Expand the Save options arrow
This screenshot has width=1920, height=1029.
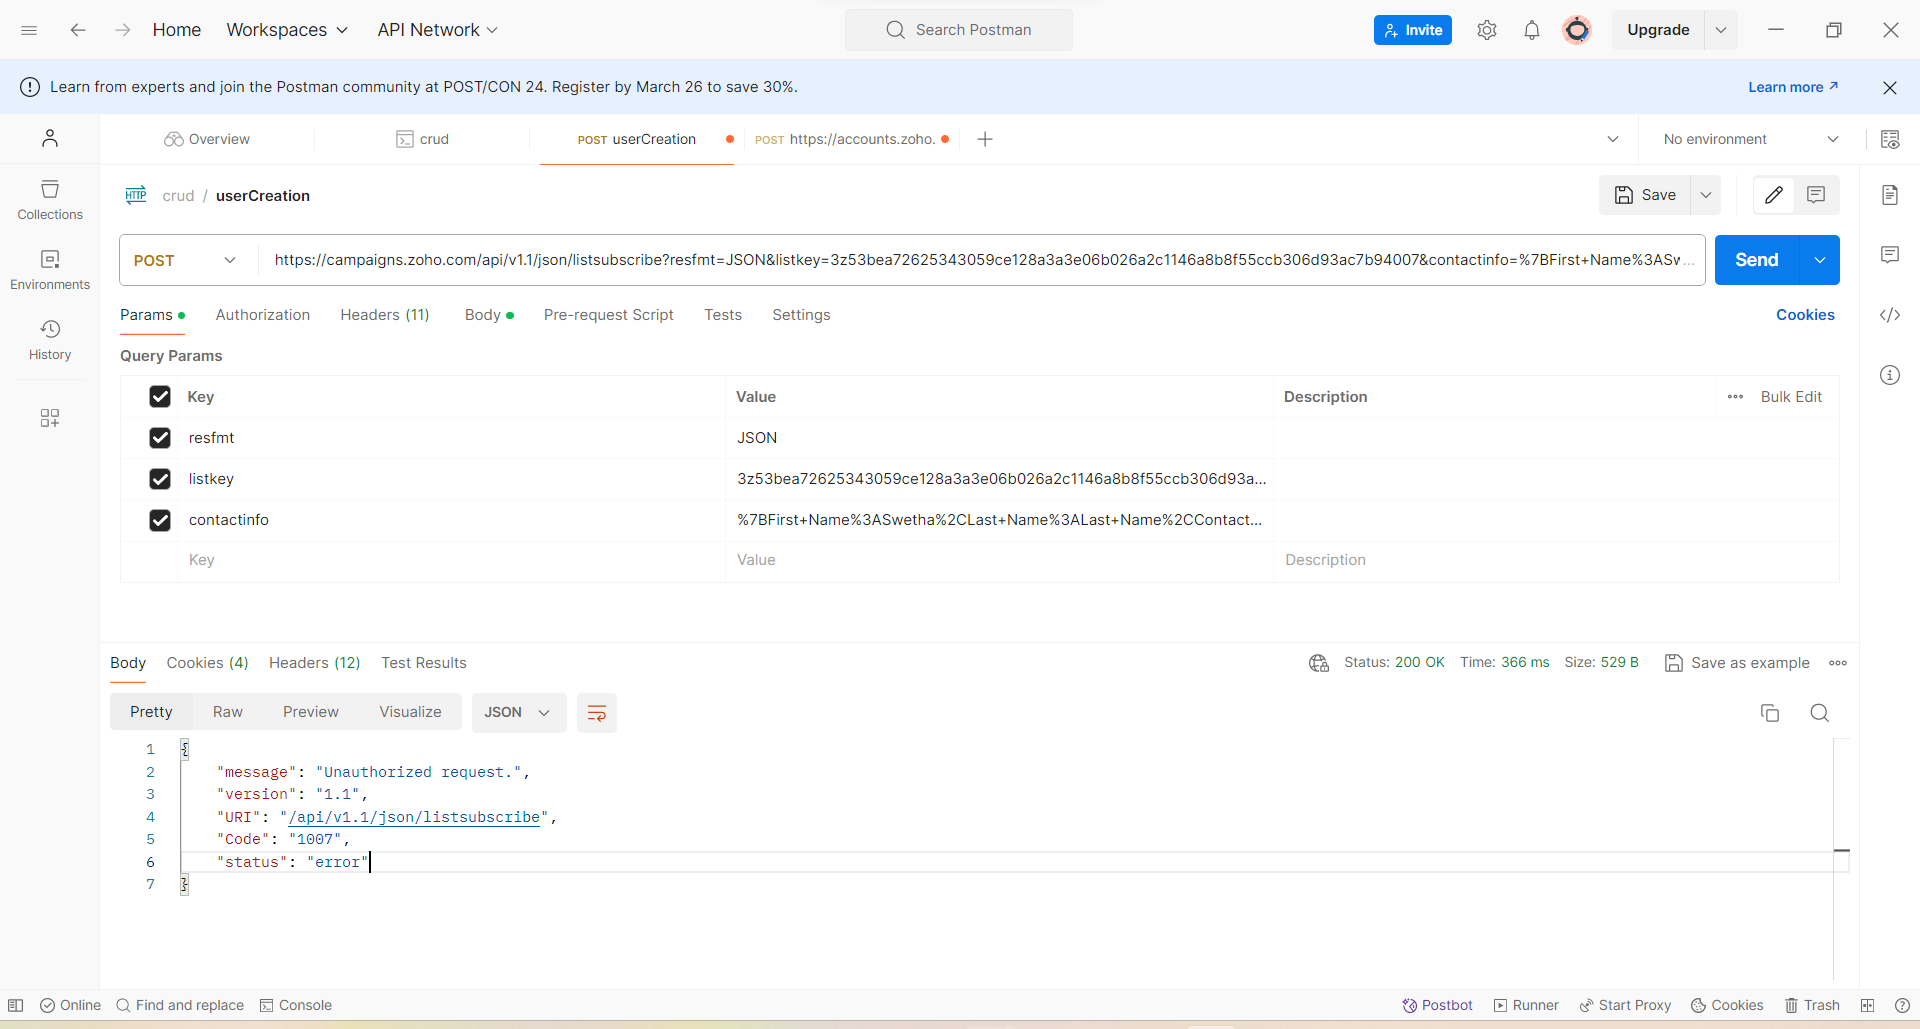[1706, 195]
